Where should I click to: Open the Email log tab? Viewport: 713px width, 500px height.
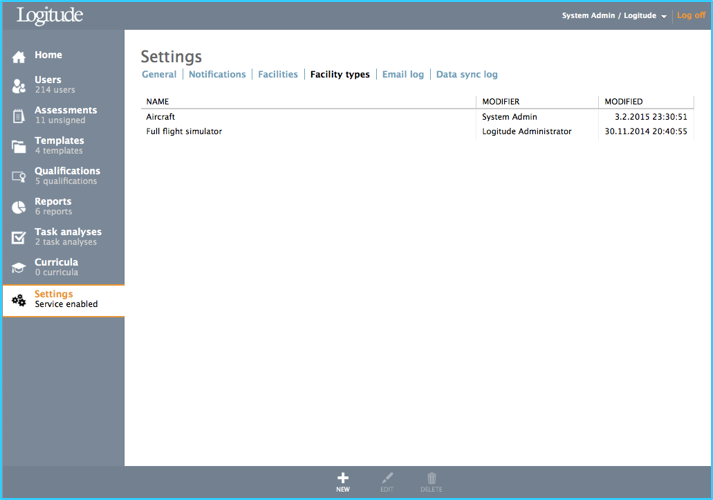[403, 75]
